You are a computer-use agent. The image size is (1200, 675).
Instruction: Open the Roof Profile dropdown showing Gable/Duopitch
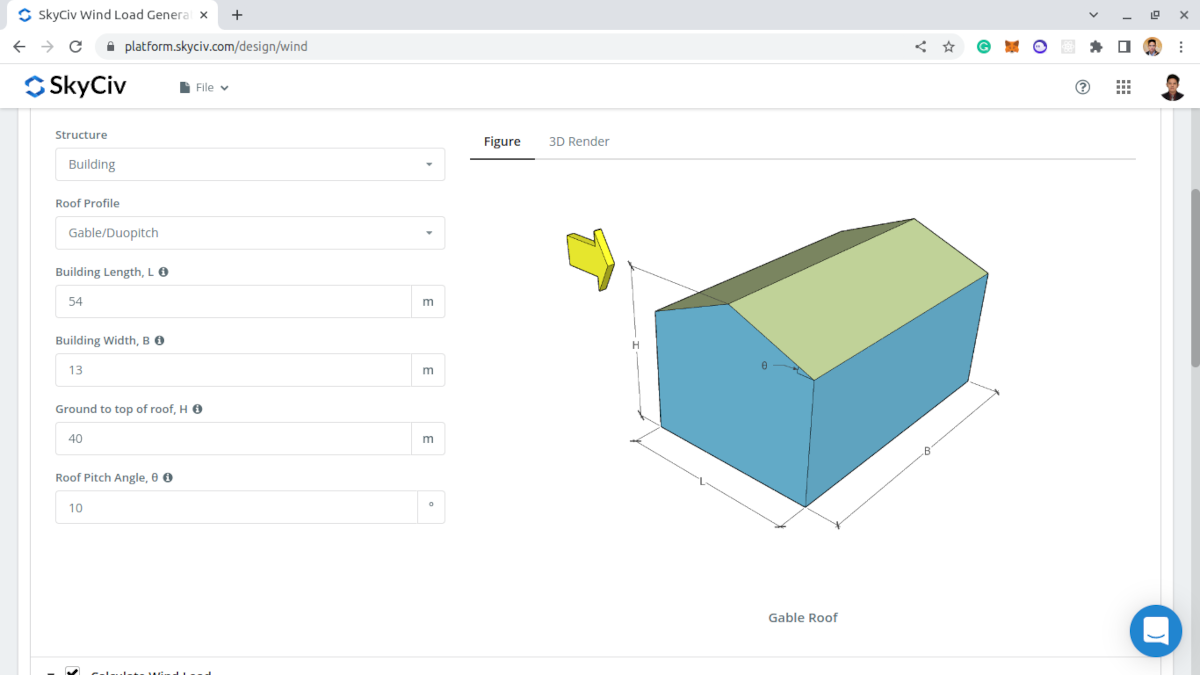(250, 233)
